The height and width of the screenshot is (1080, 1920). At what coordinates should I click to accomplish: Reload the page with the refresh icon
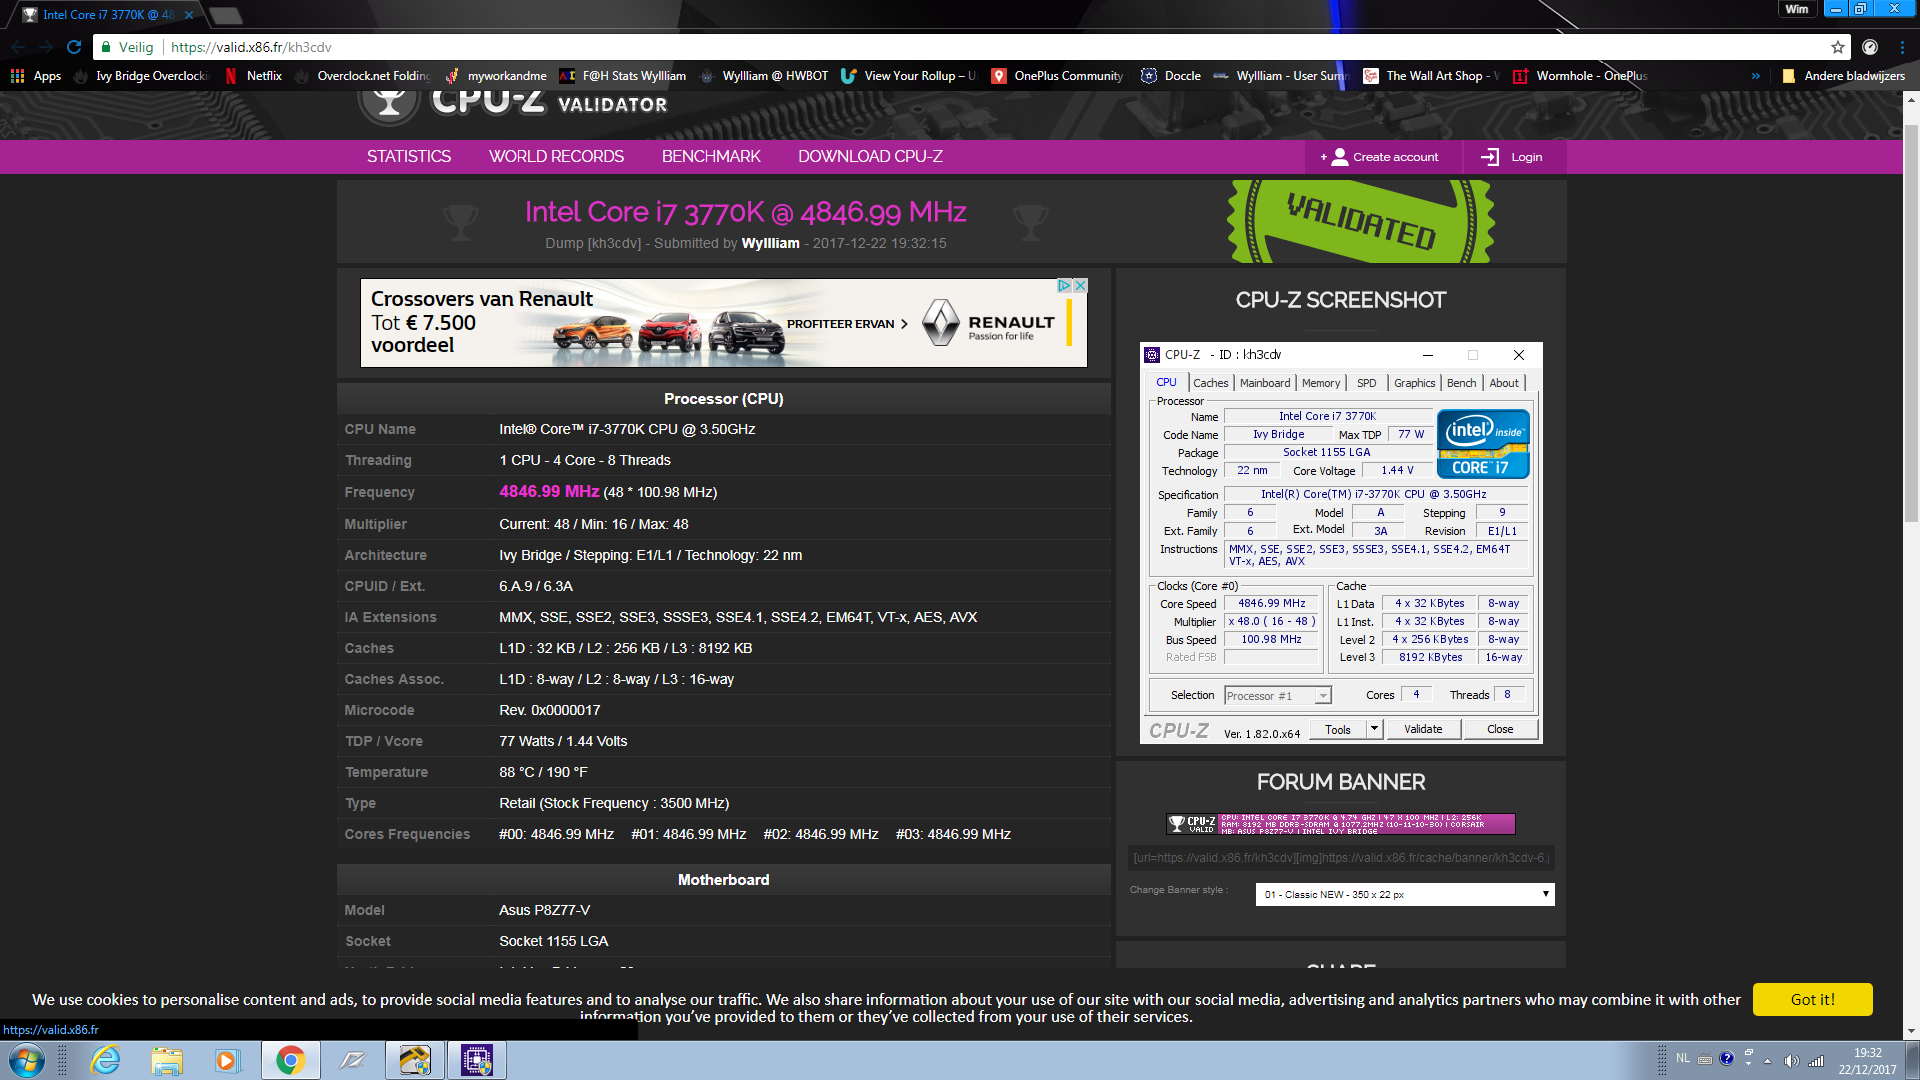point(73,47)
